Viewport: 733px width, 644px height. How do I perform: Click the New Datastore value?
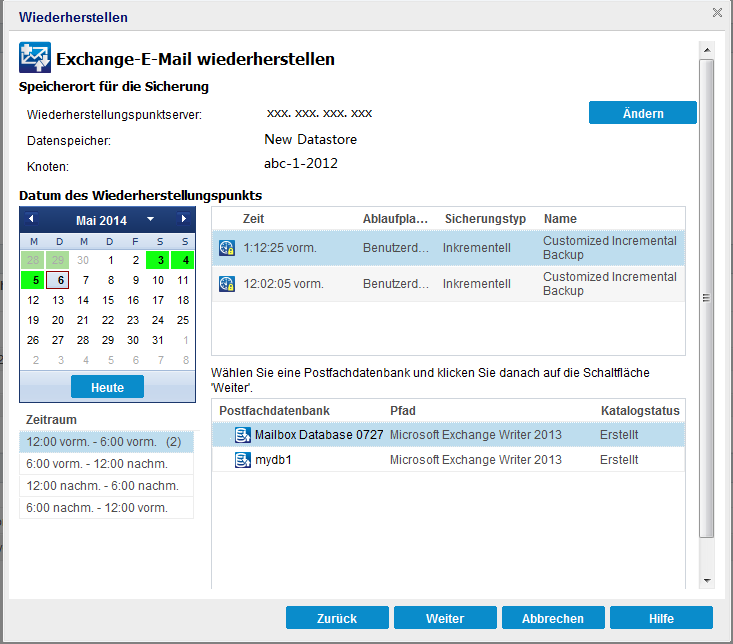[310, 139]
